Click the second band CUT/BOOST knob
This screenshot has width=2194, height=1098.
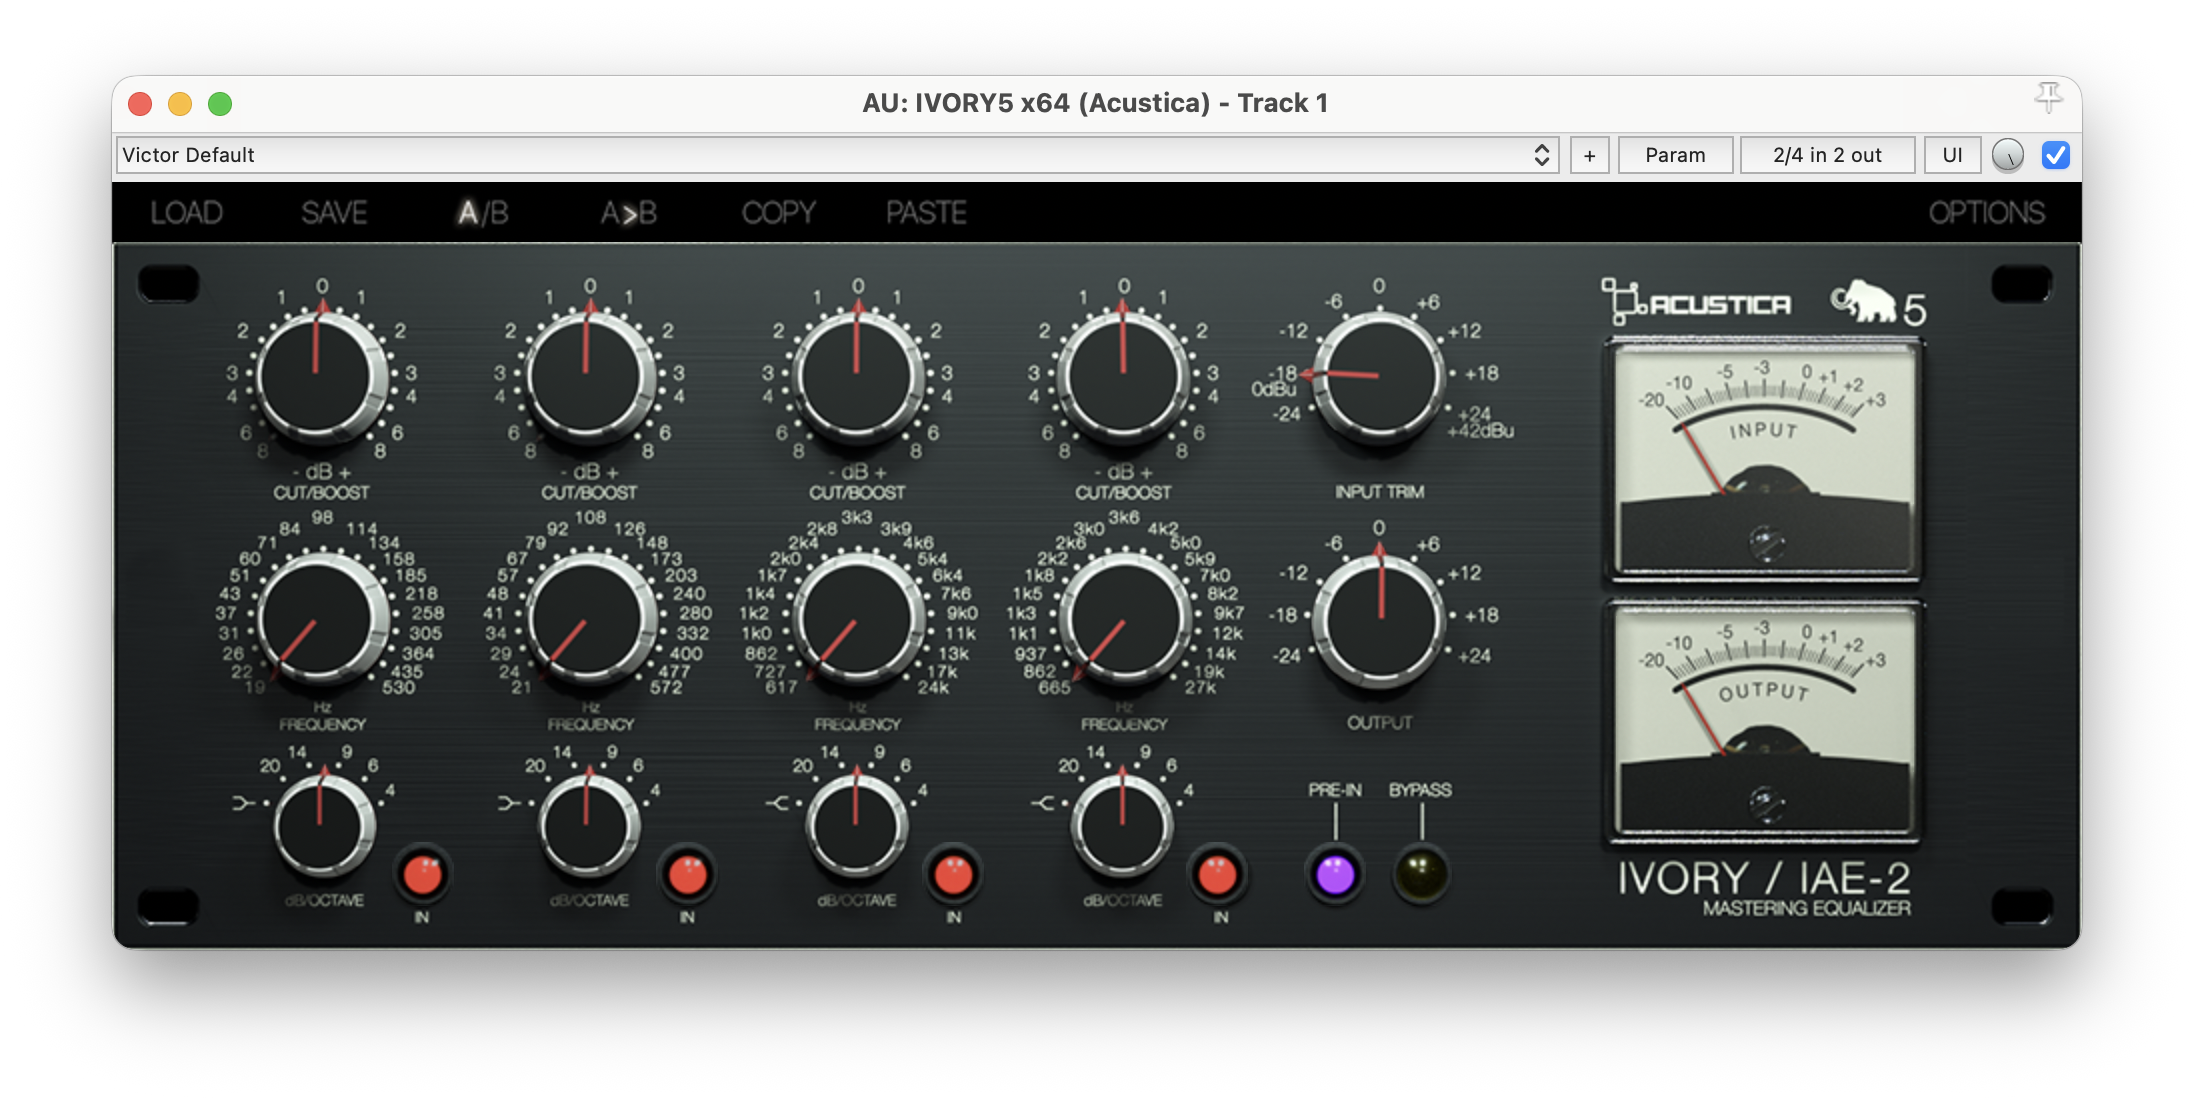588,377
